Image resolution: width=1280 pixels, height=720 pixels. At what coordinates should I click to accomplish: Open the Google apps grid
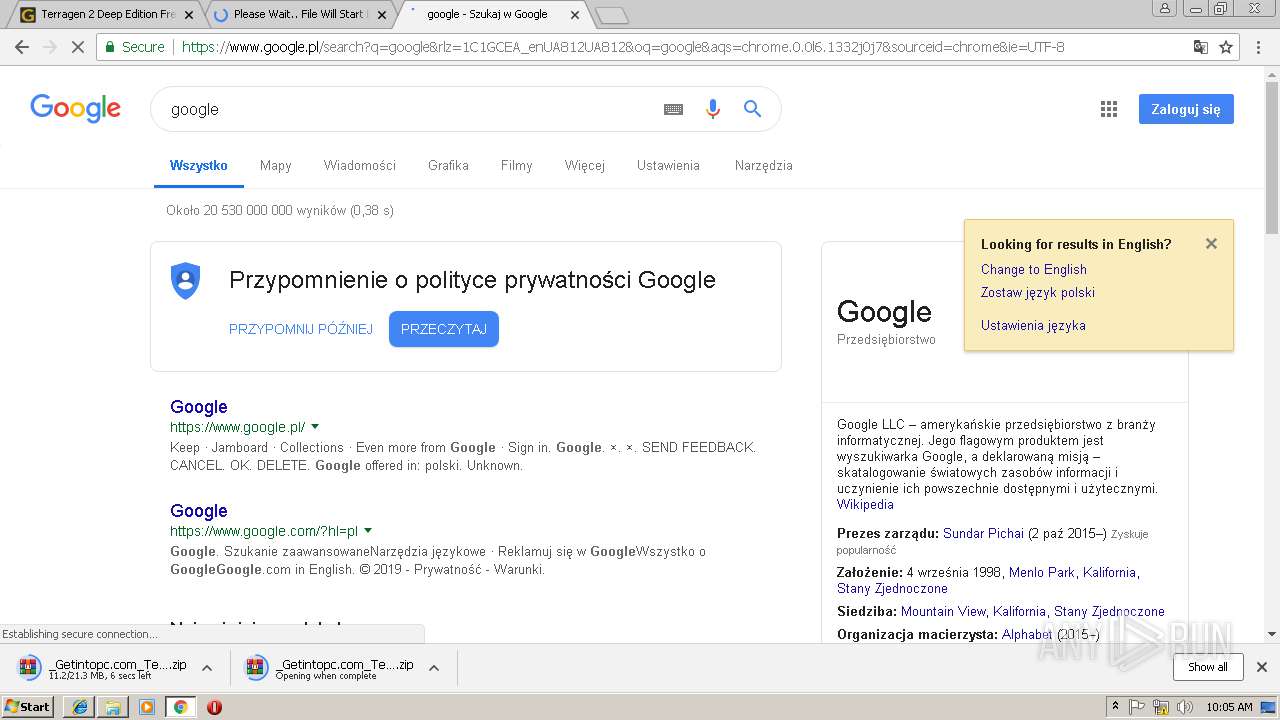pyautogui.click(x=1108, y=109)
